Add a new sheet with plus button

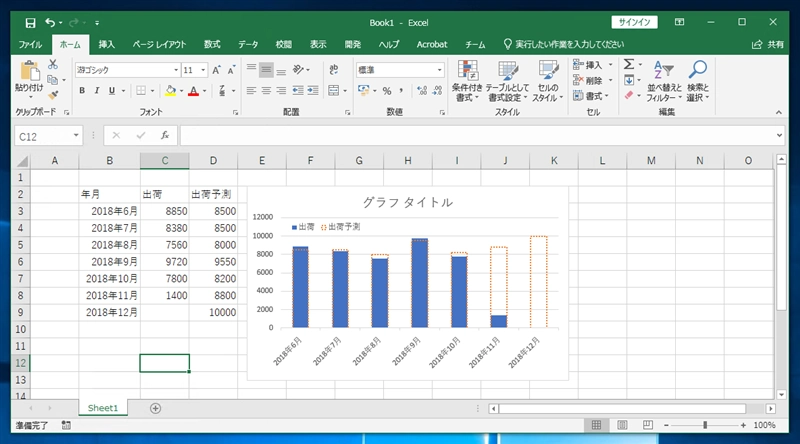coord(156,408)
